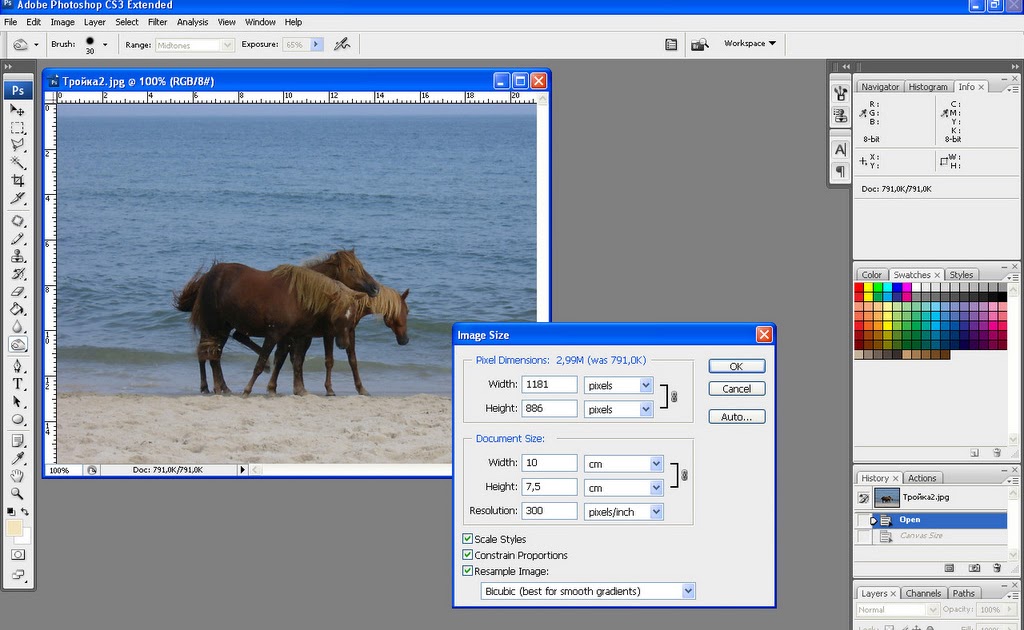Viewport: 1024px width, 630px height.
Task: Toggle Quick Mask mode
Action: point(18,554)
